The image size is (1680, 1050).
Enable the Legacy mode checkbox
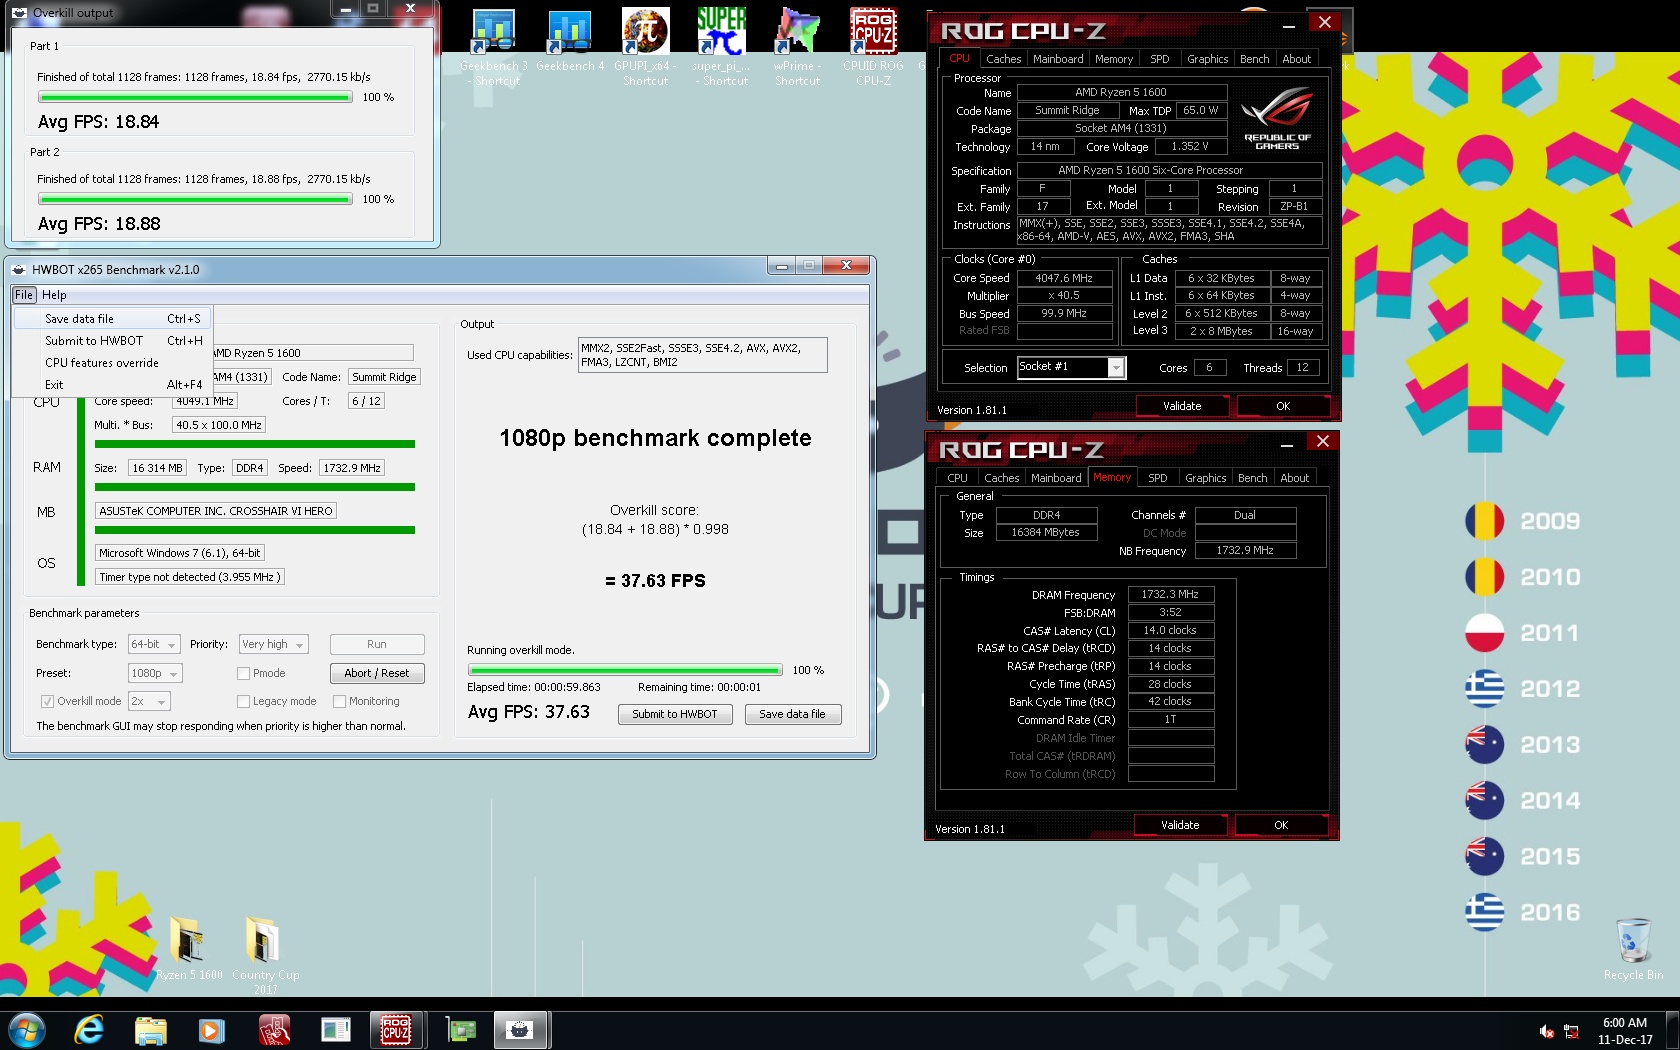coord(243,701)
